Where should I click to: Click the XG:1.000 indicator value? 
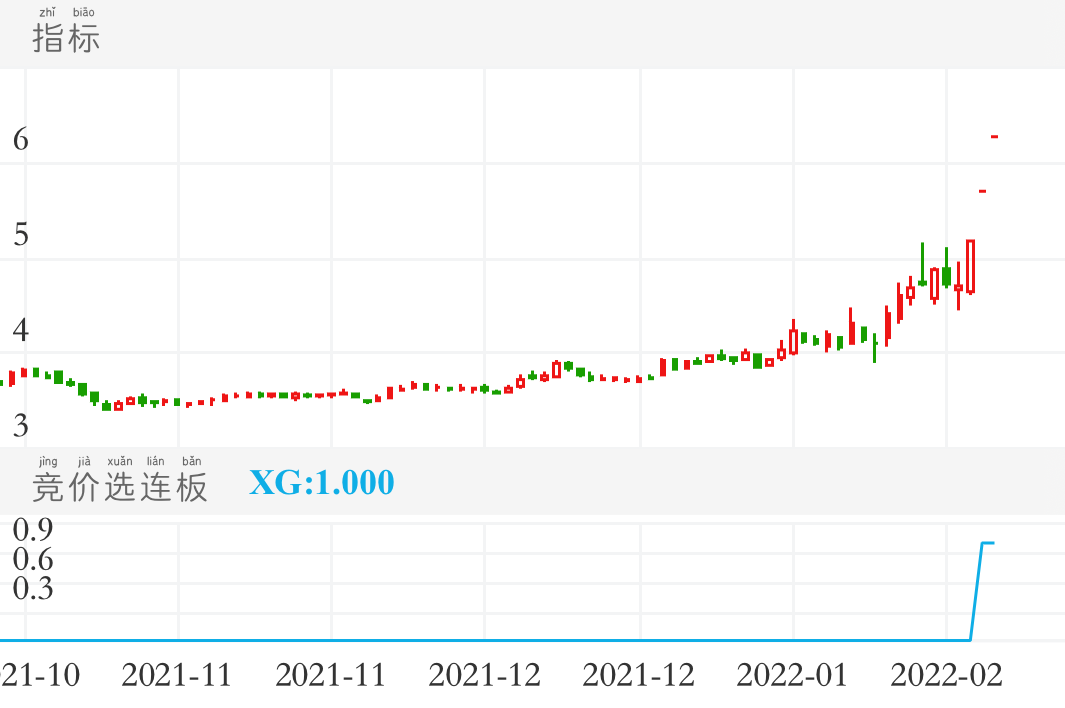click(x=321, y=483)
